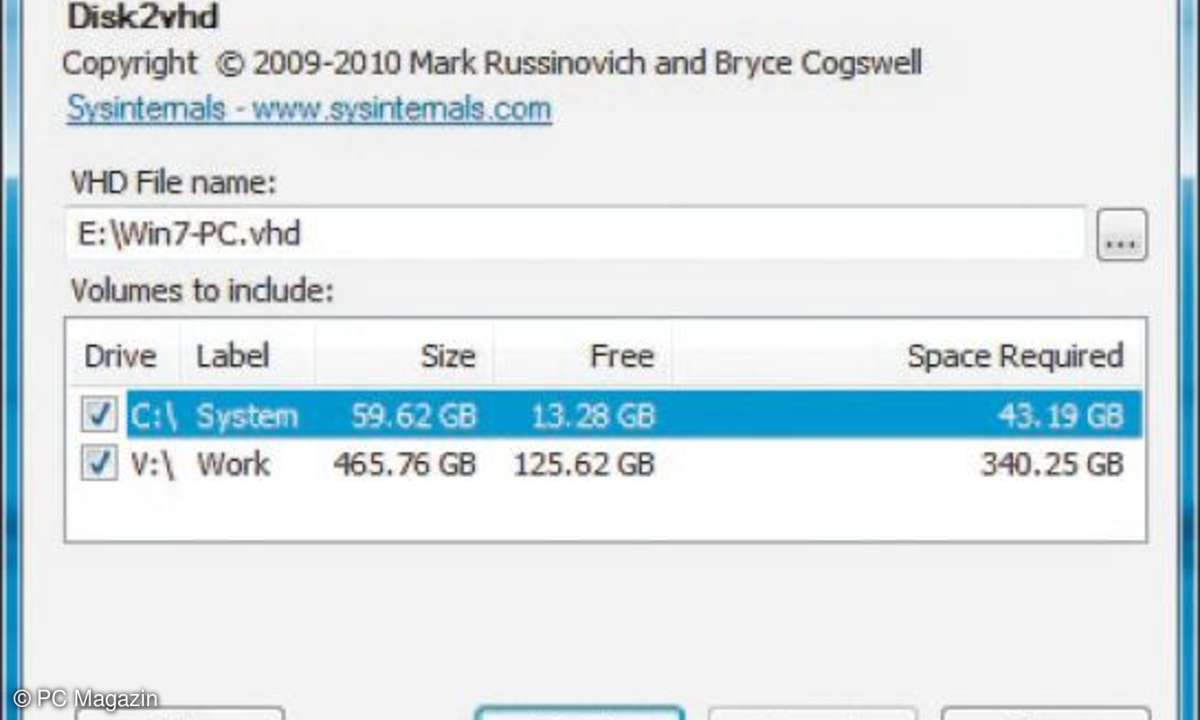1200x720 pixels.
Task: Browse for VHD file location with ellipsis button
Action: click(1122, 235)
